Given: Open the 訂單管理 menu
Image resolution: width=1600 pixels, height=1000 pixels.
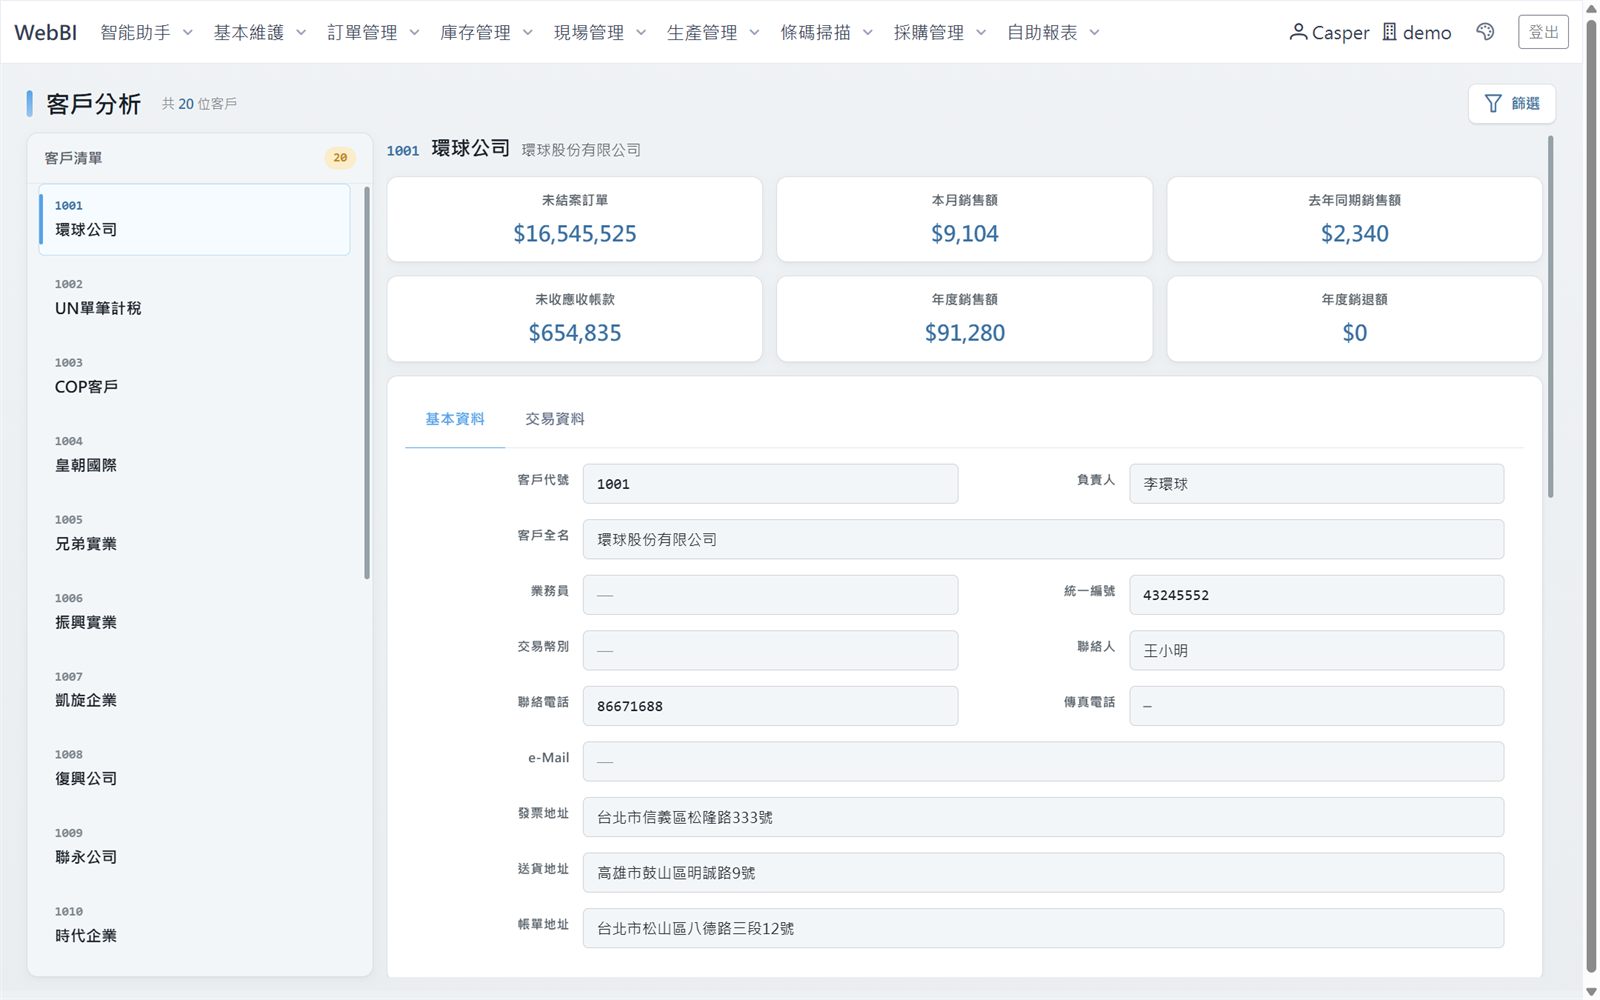Looking at the screenshot, I should pyautogui.click(x=373, y=32).
